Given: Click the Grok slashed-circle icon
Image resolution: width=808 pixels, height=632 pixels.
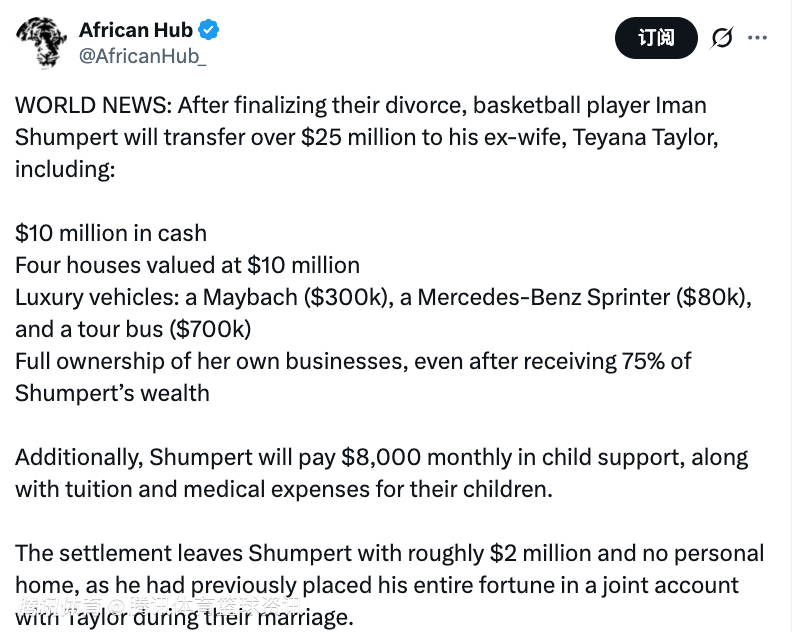Looking at the screenshot, I should pyautogui.click(x=721, y=38).
